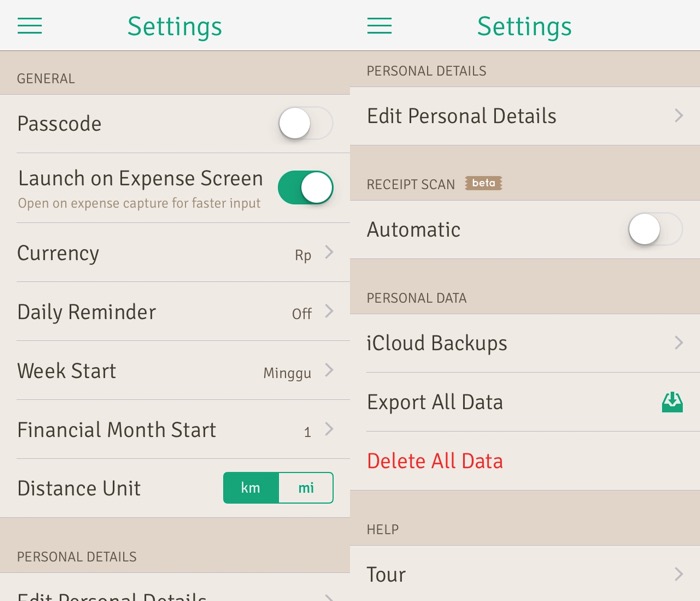Open the iCloud Backups chevron

click(x=679, y=343)
